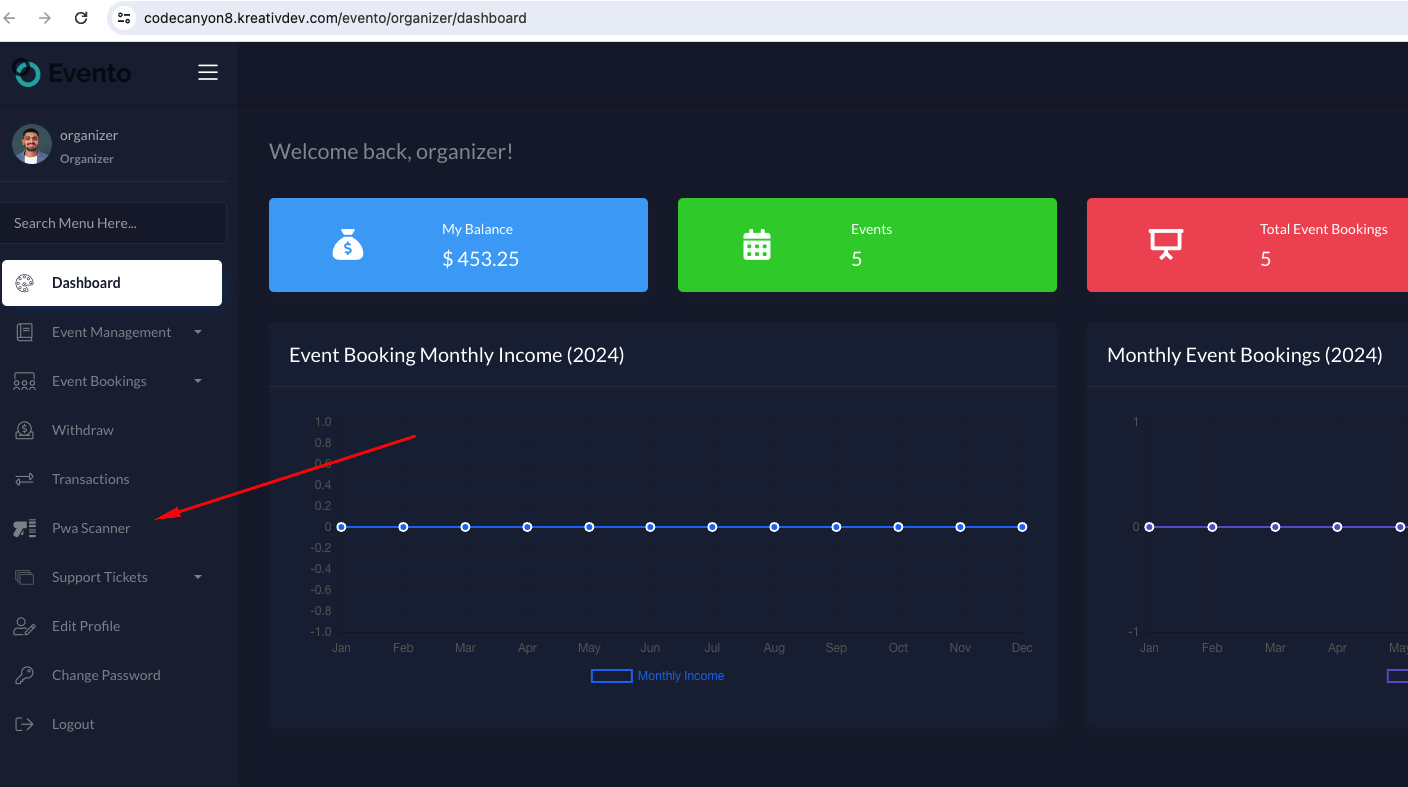Reload the page with browser refresh

[82, 18]
